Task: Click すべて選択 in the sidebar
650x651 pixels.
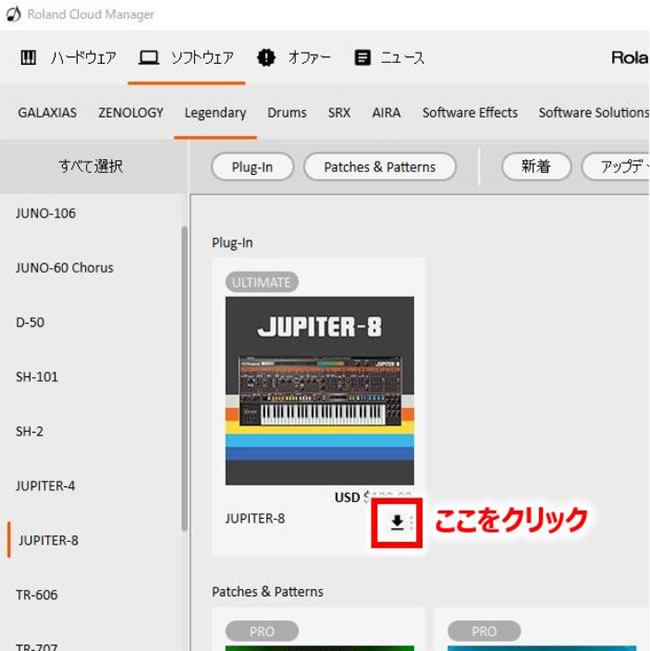Action: [90, 166]
